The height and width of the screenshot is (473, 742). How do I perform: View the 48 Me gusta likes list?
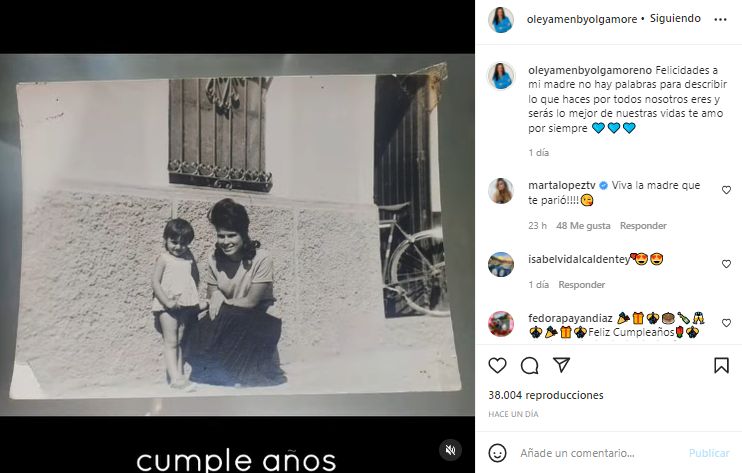[583, 226]
